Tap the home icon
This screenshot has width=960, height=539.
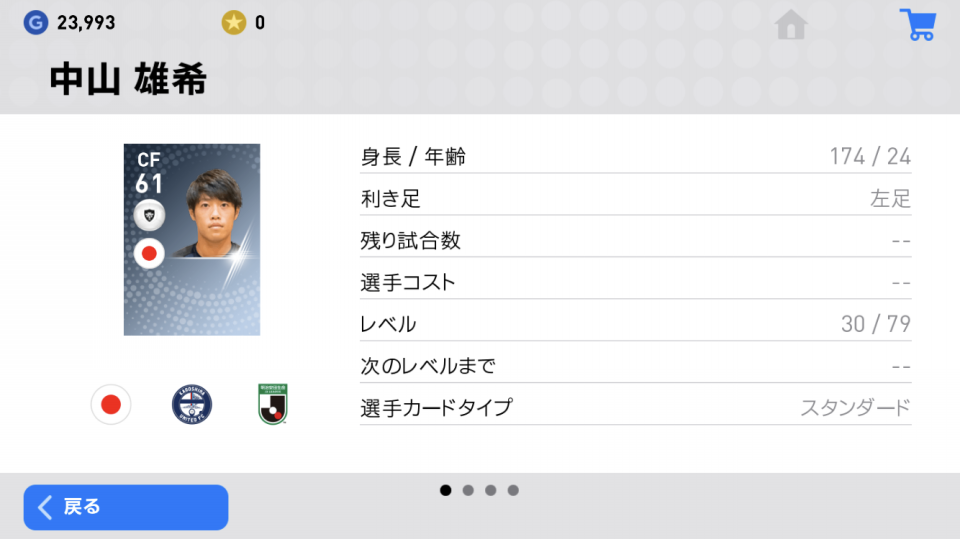pyautogui.click(x=791, y=24)
